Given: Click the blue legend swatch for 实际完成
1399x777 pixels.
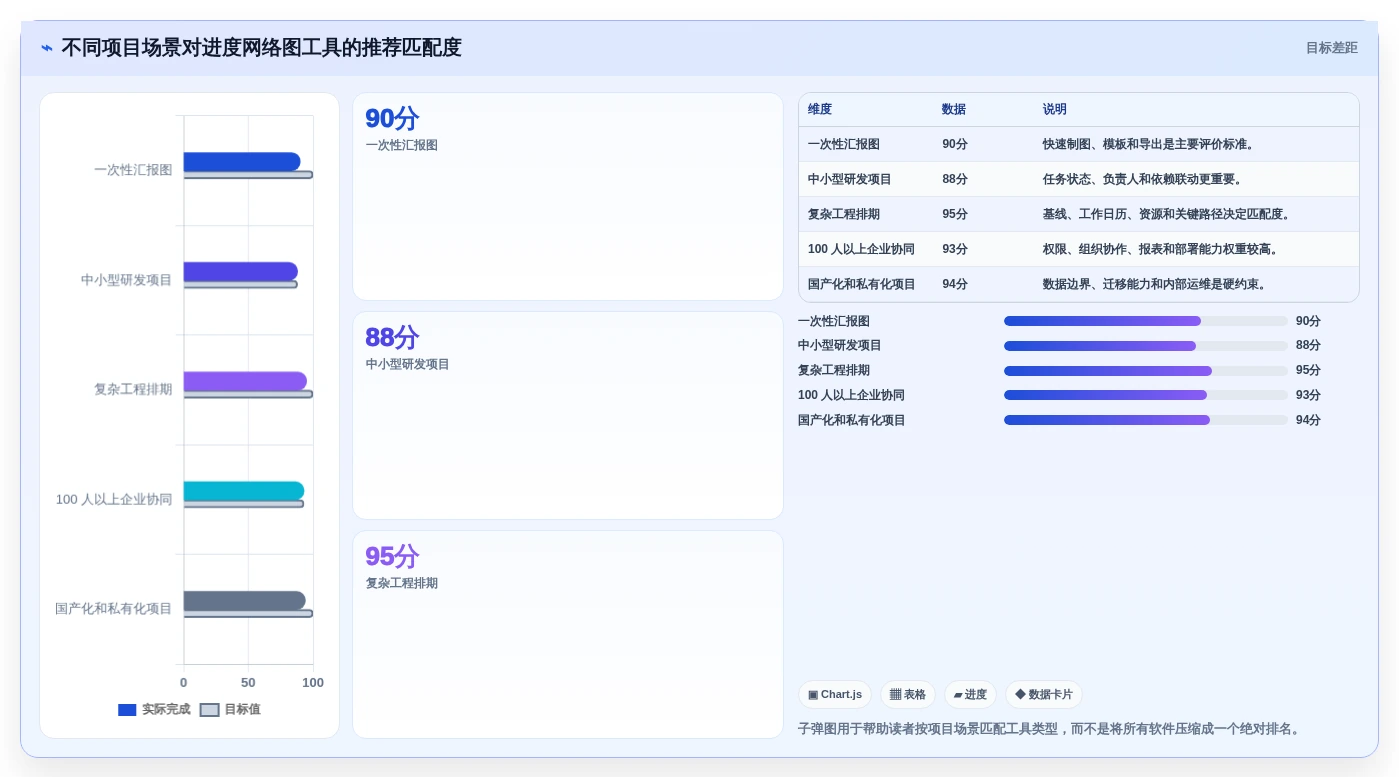Looking at the screenshot, I should click(127, 710).
